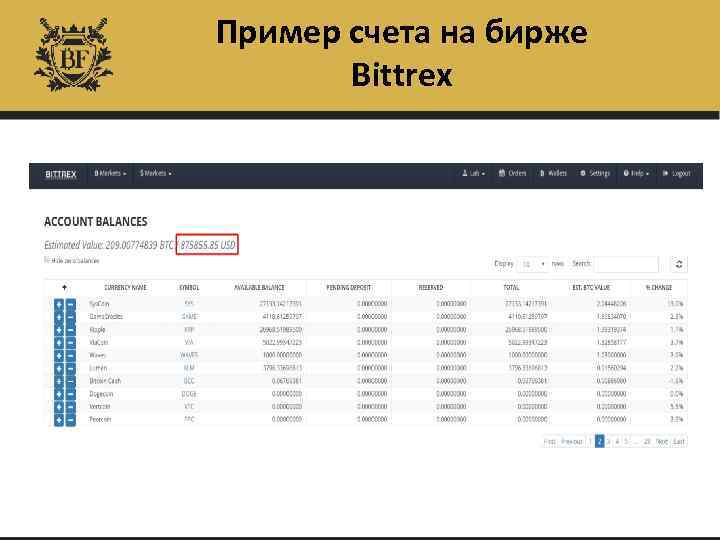Open the Wallets page from the navbar
The image size is (720, 540).
pyautogui.click(x=553, y=174)
